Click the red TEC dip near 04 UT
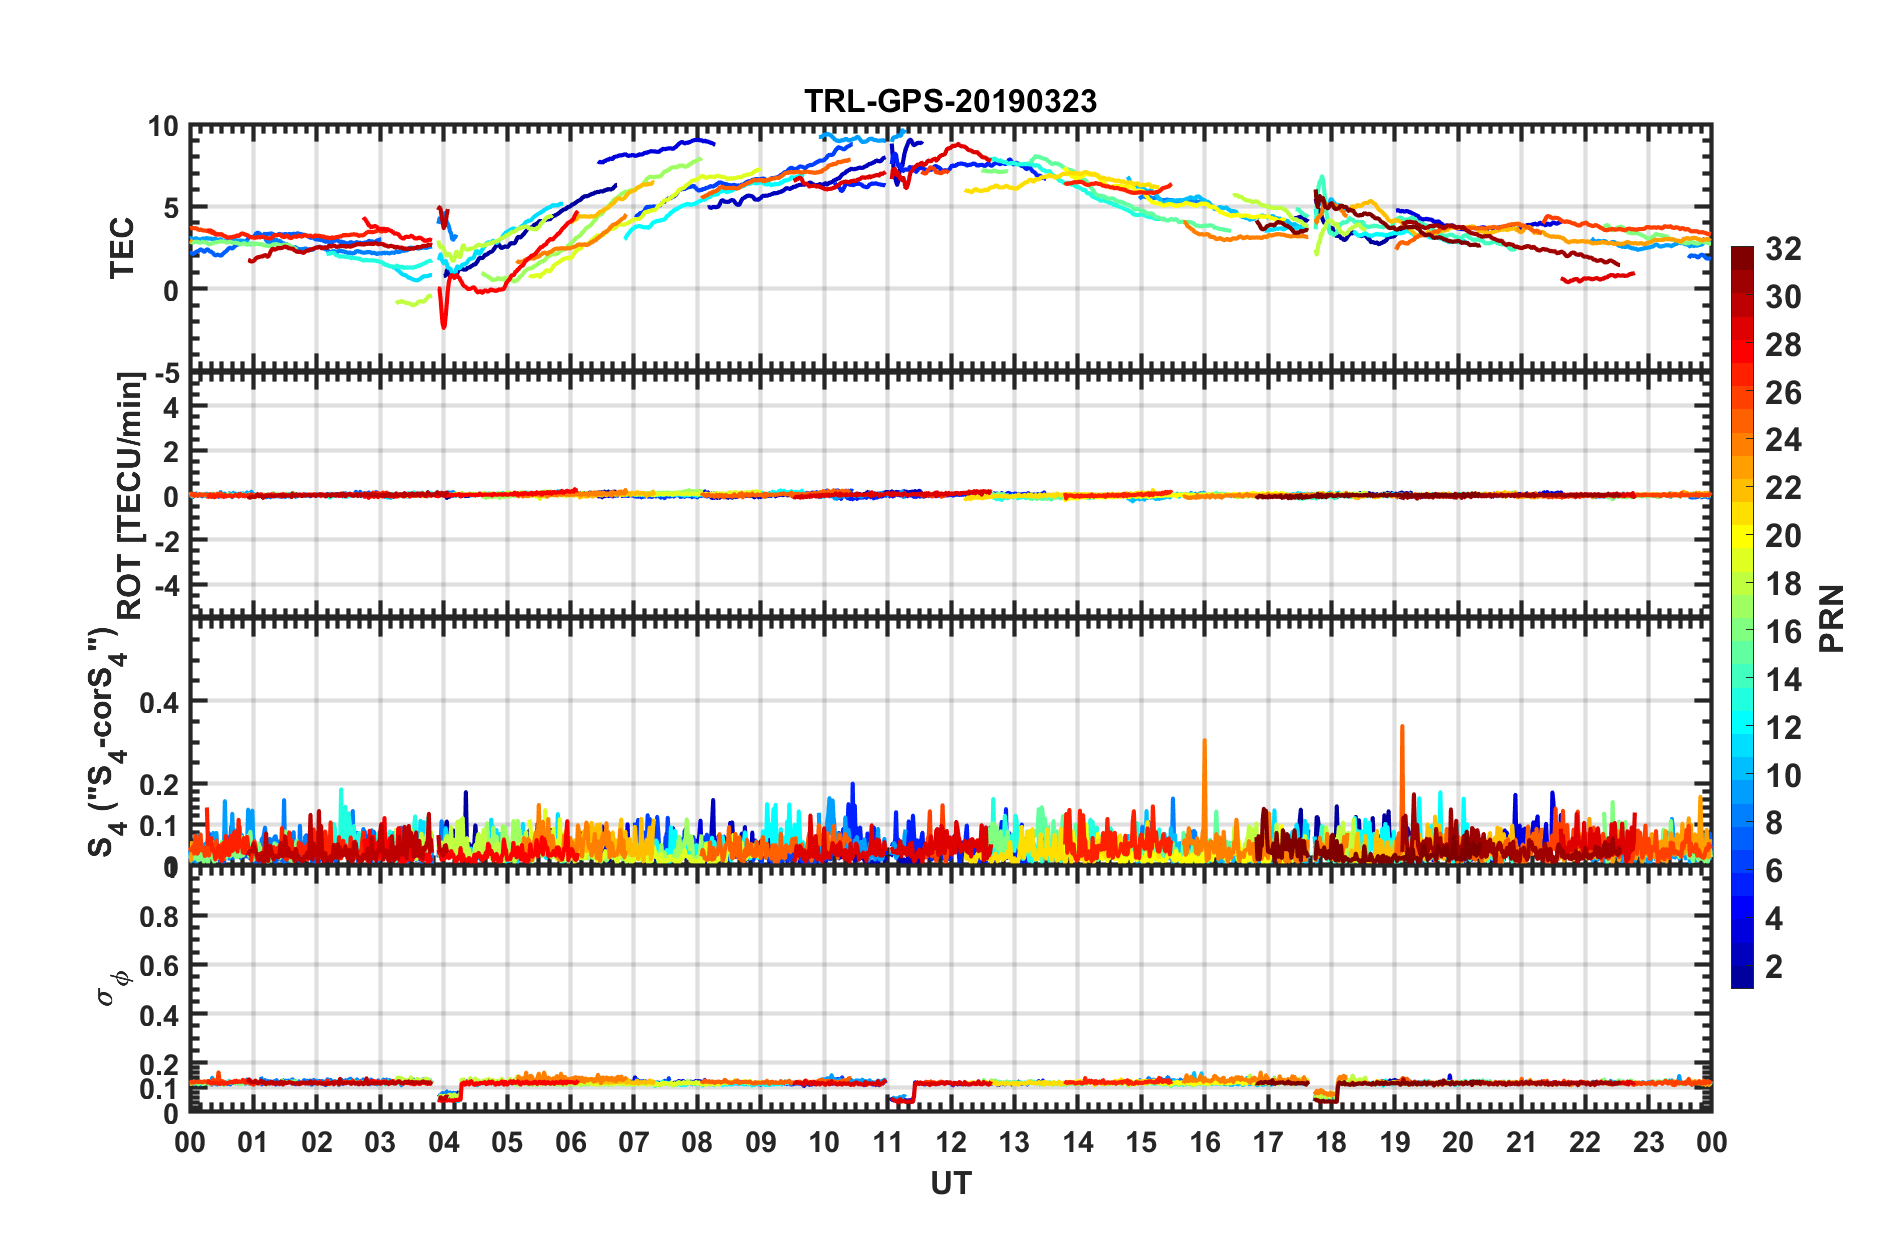This screenshot has width=1902, height=1236. coord(443,305)
